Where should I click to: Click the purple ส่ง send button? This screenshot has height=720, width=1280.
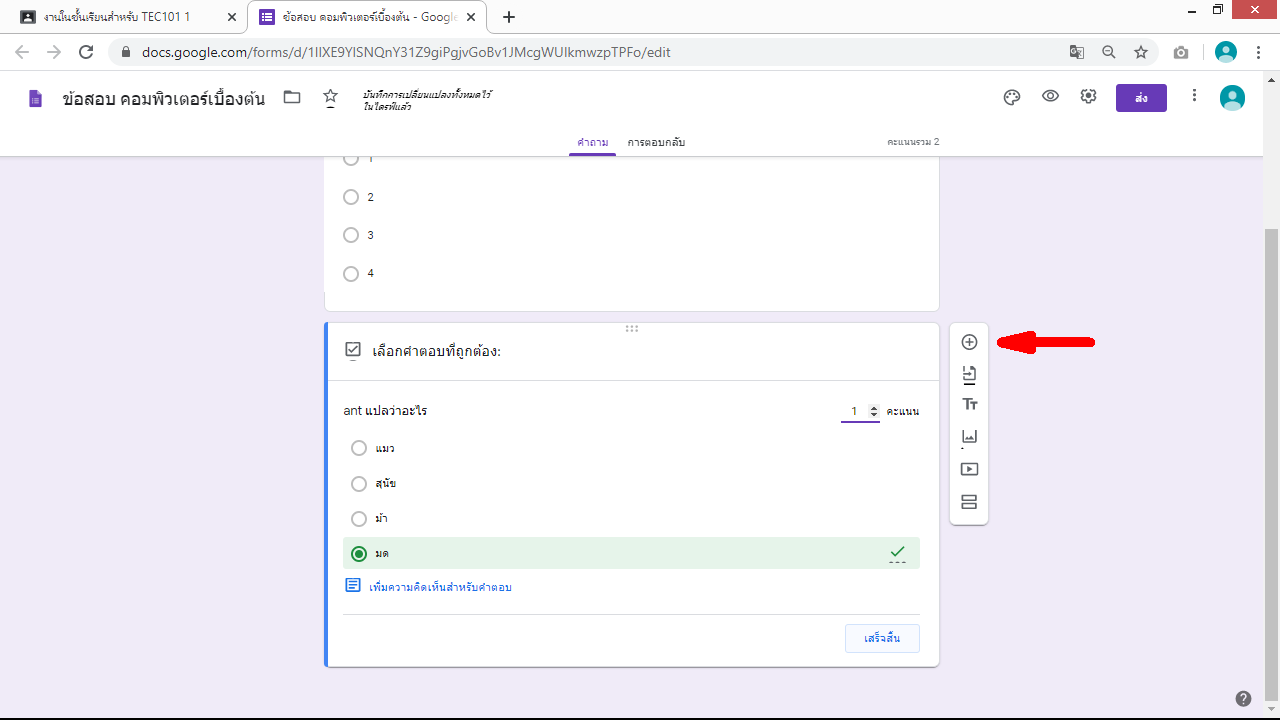(x=1141, y=97)
